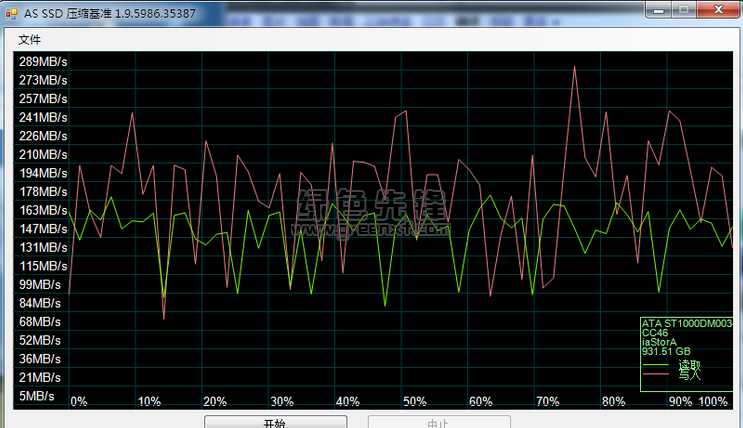Maximize the AS SSD window
Viewport: 743px width, 428px height.
[x=683, y=9]
